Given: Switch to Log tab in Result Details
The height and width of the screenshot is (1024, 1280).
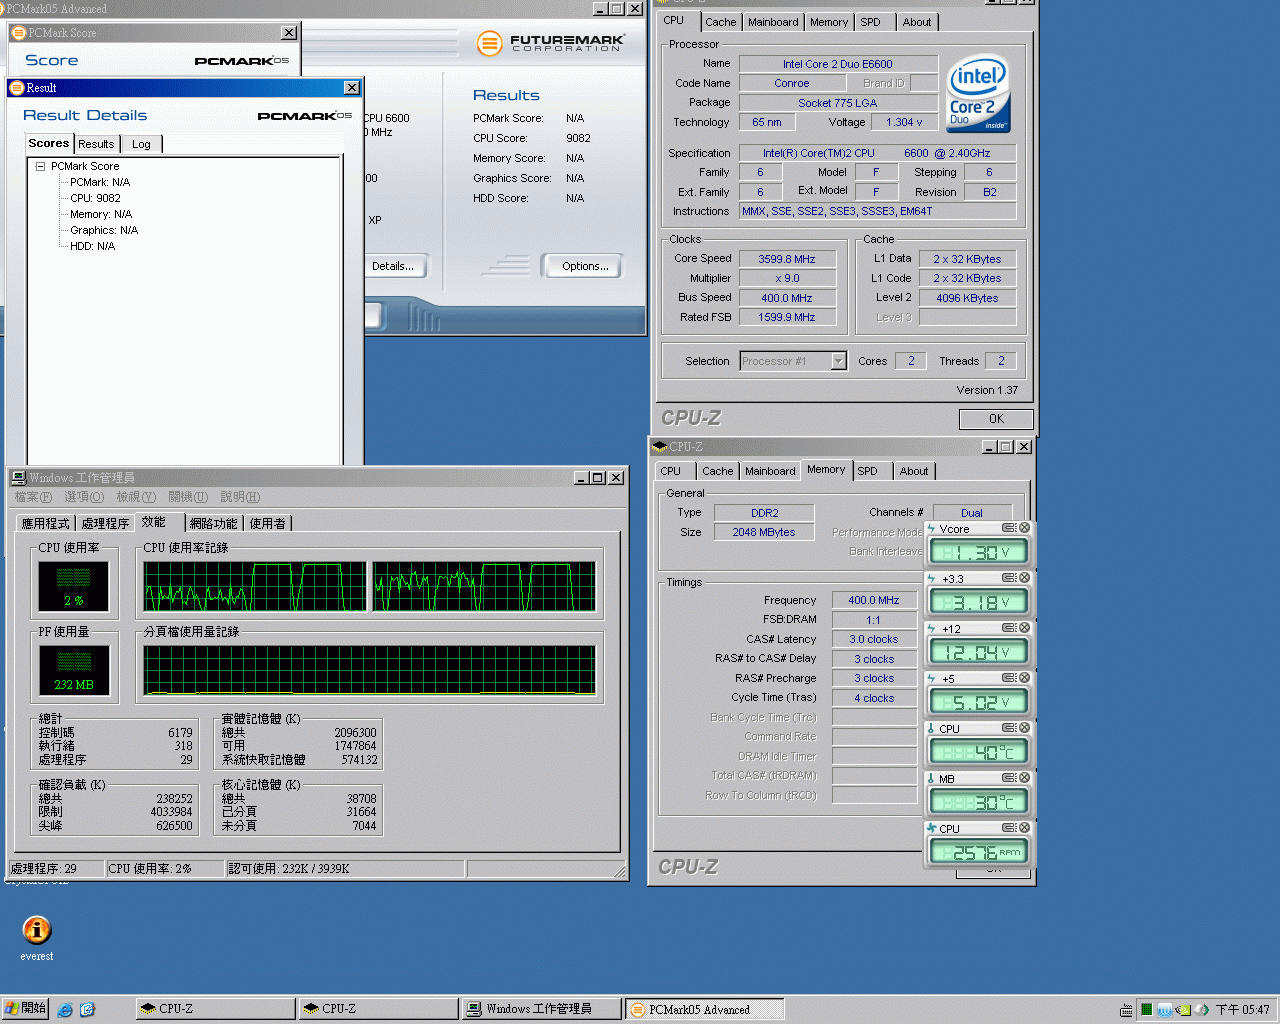Looking at the screenshot, I should (x=141, y=144).
